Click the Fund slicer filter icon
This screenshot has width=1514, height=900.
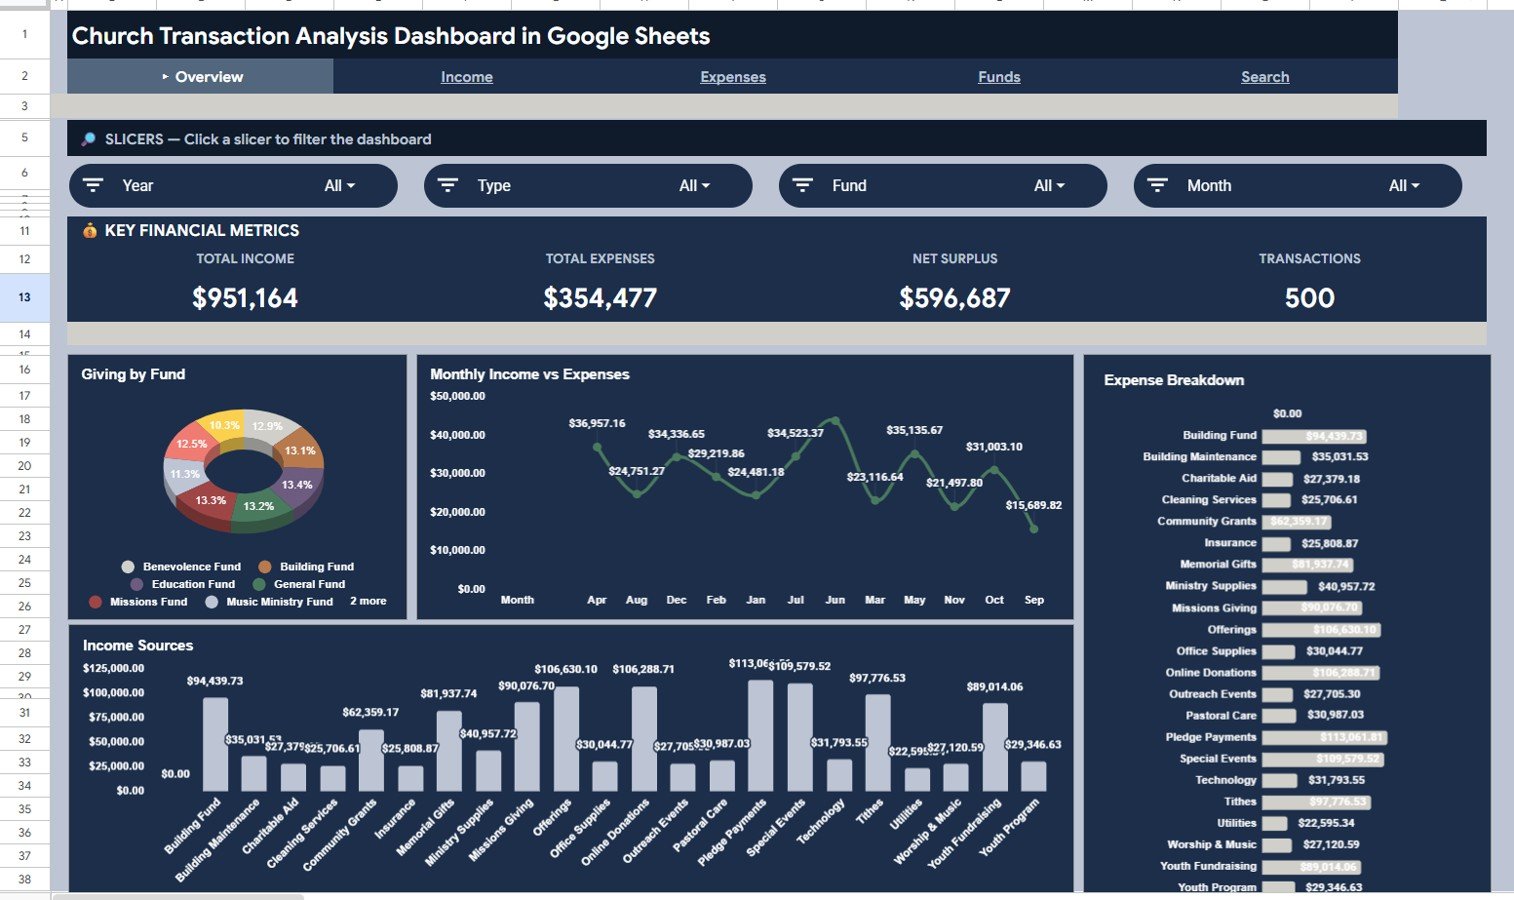point(802,185)
